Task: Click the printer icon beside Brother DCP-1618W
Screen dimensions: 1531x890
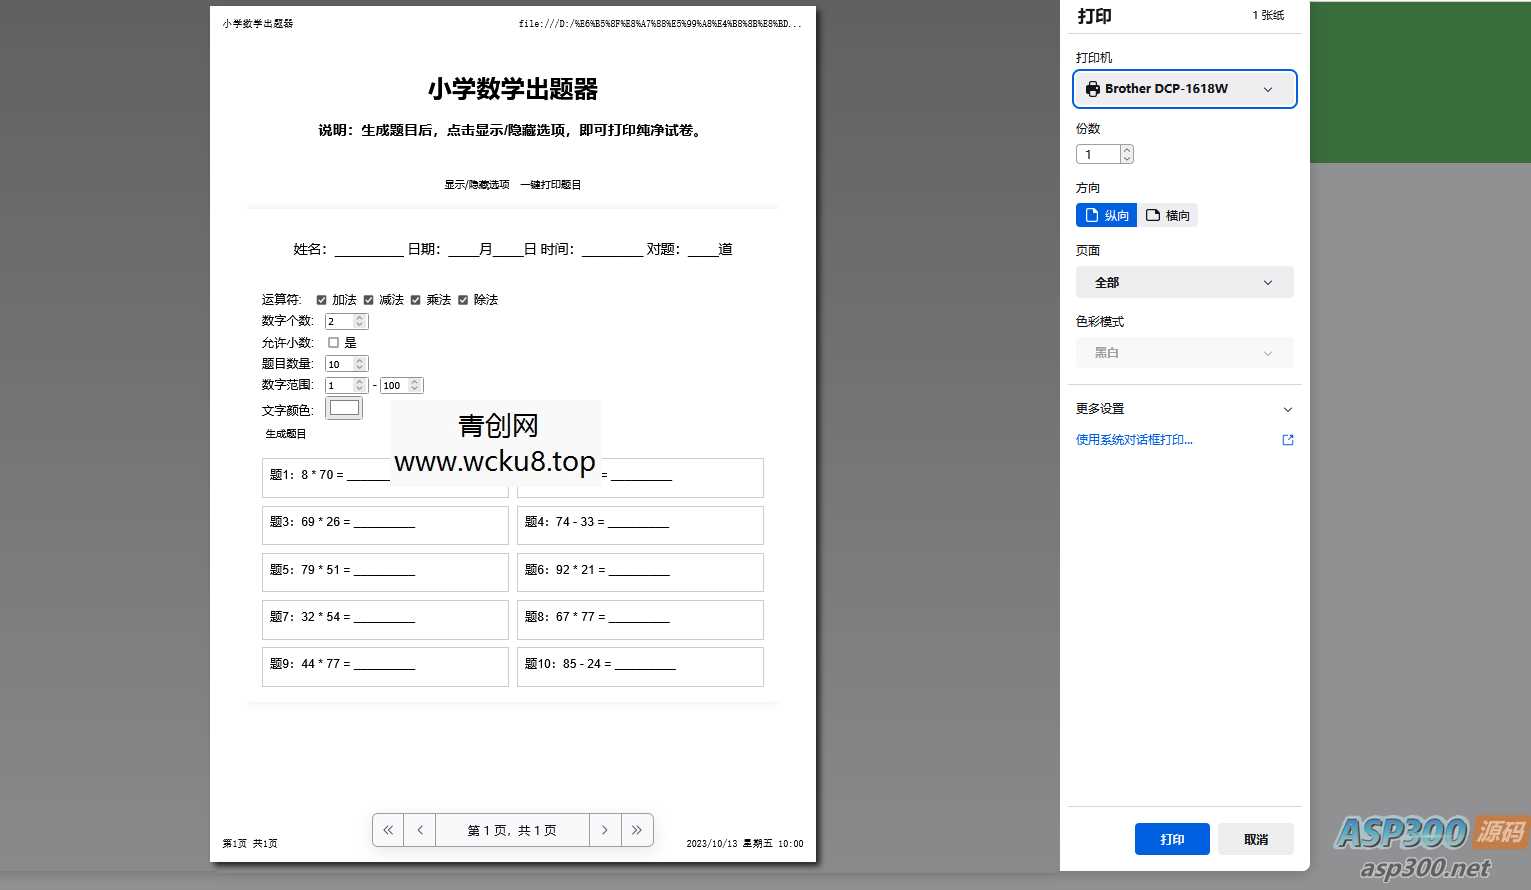Action: click(x=1092, y=89)
